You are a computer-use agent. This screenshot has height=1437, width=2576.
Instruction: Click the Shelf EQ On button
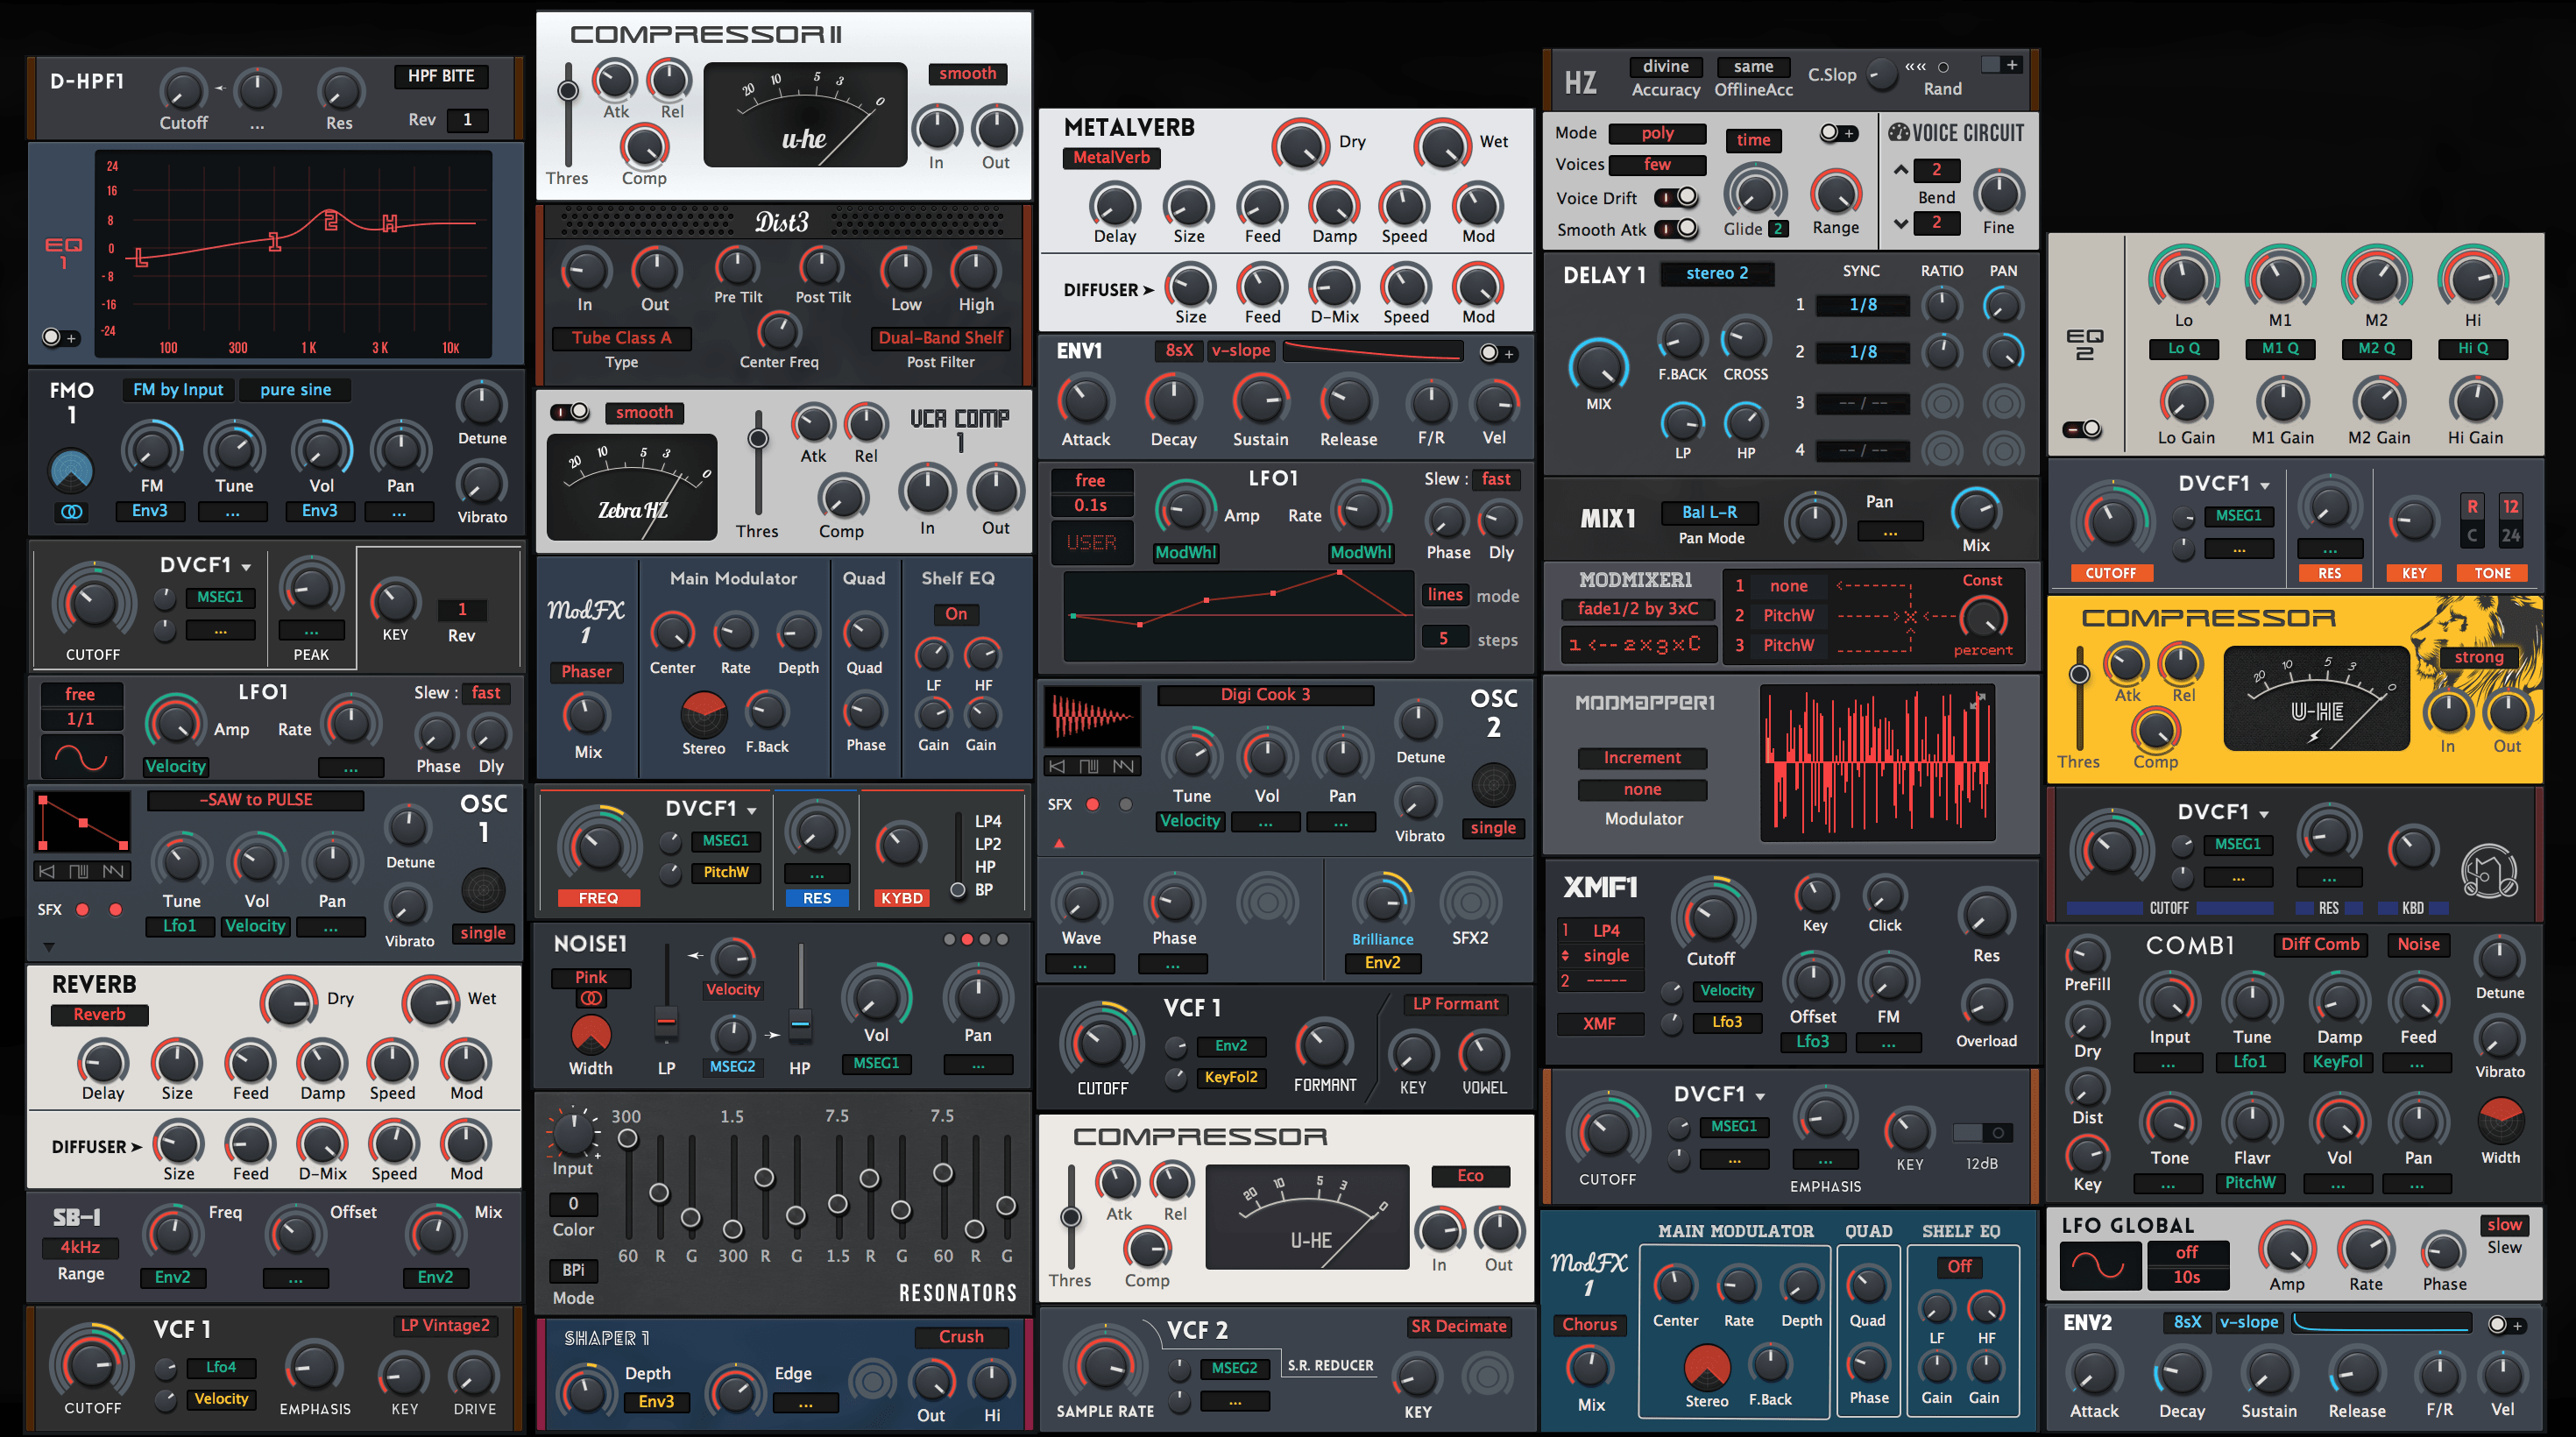point(956,614)
